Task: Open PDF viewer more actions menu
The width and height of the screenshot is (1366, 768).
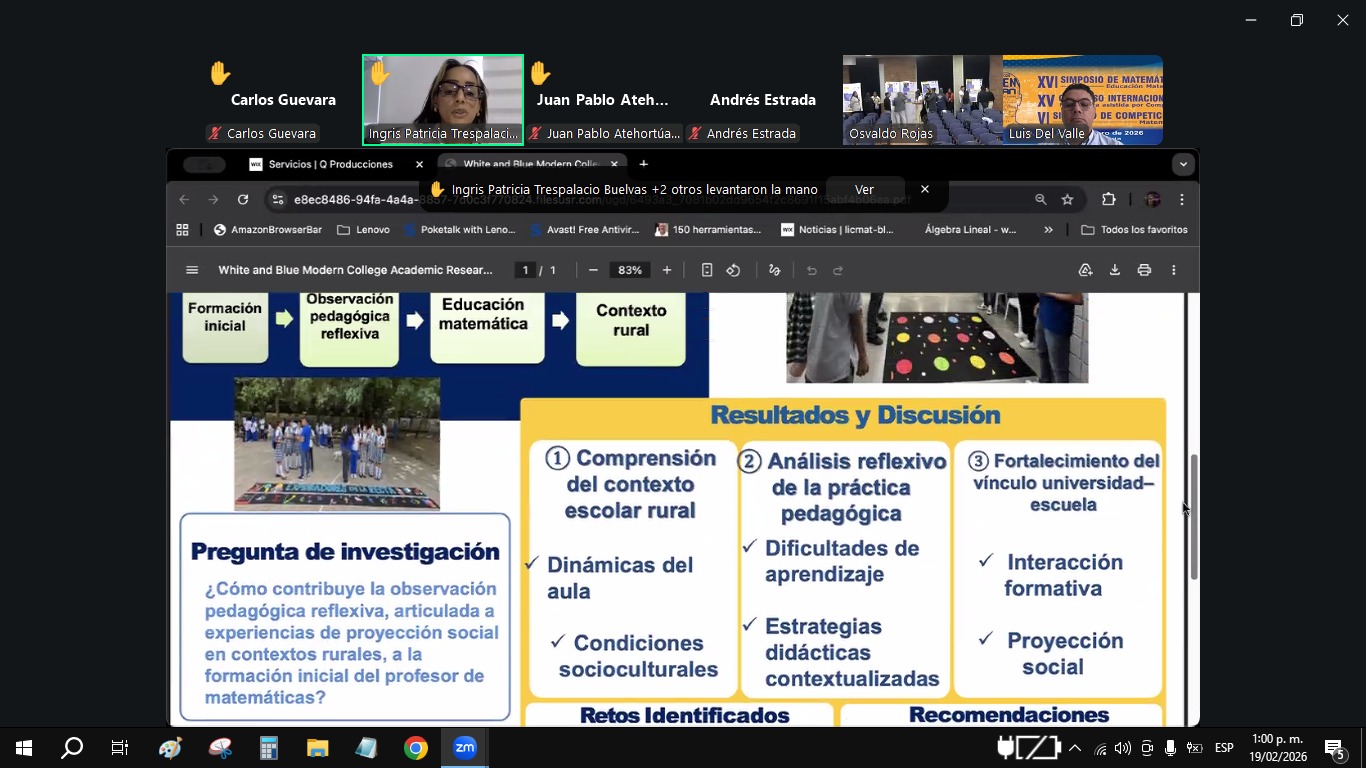Action: click(1174, 270)
